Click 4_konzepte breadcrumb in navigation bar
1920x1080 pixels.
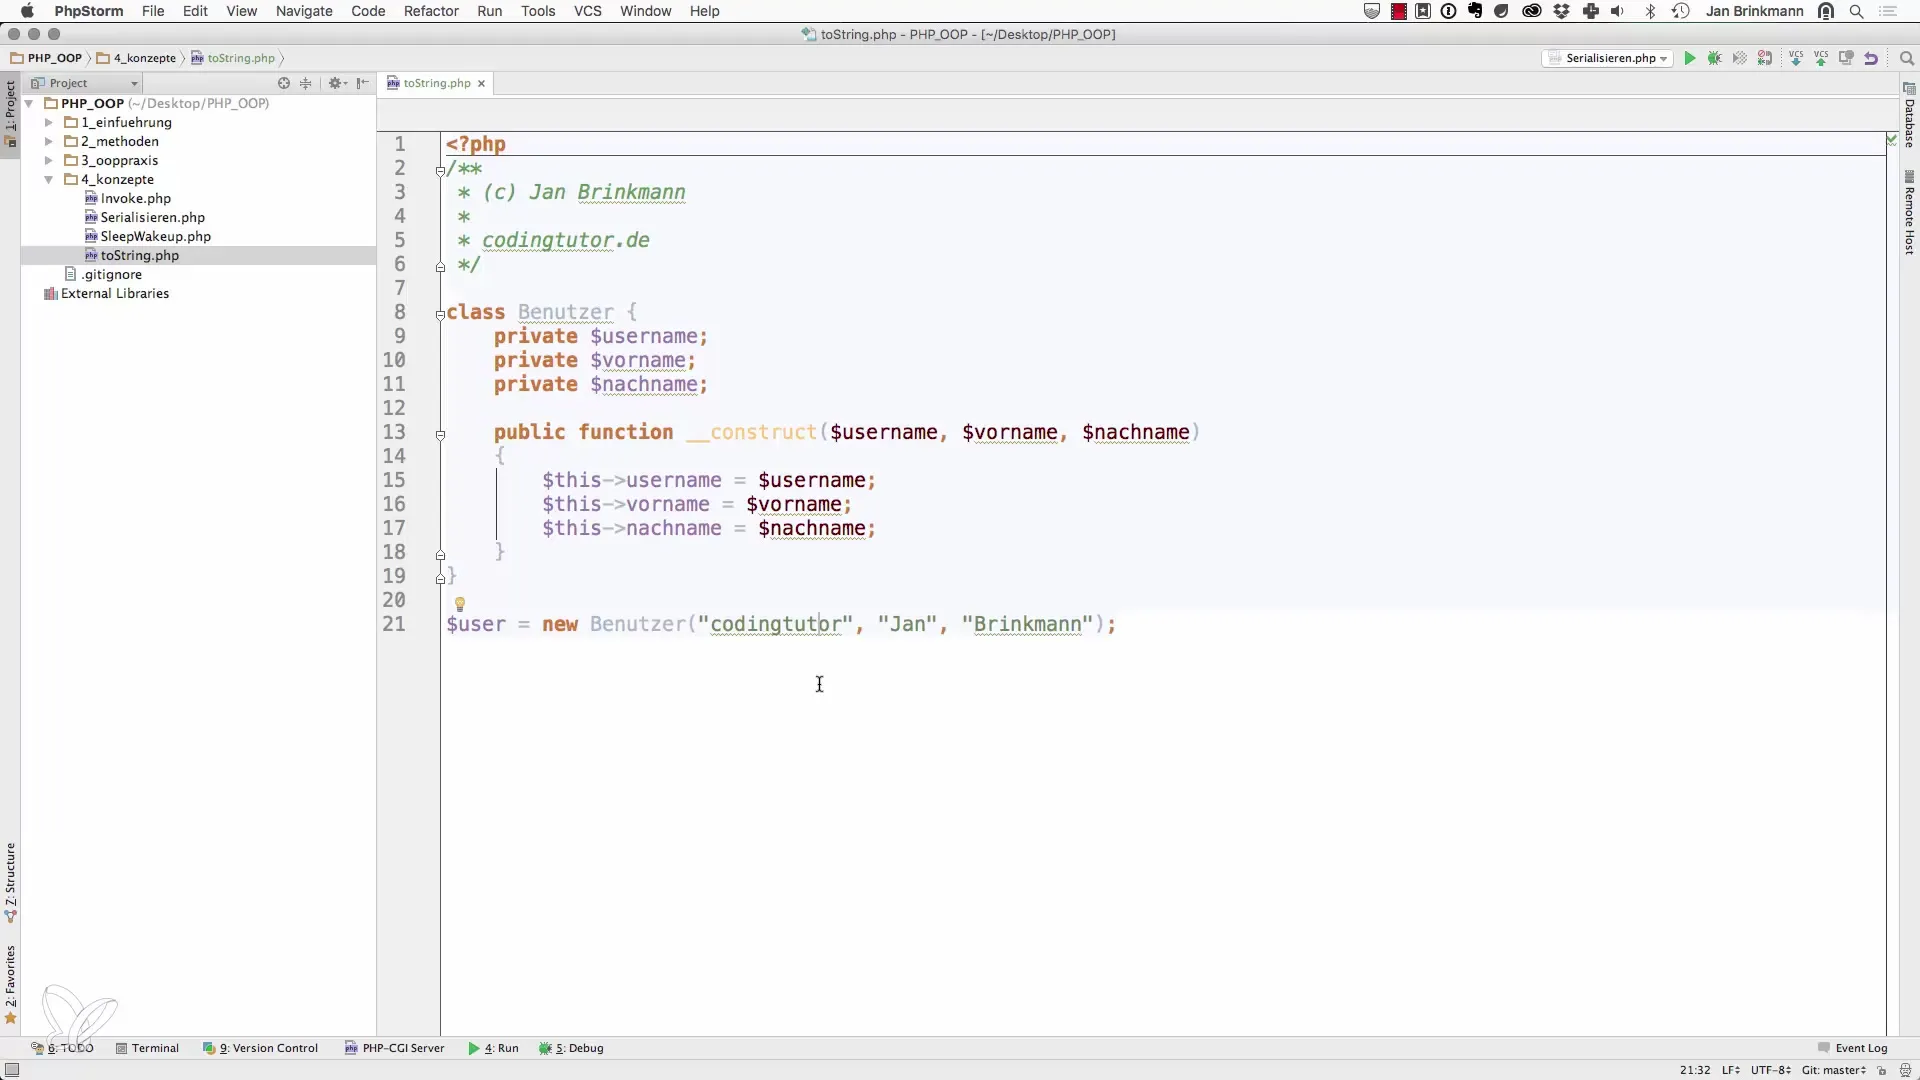(x=137, y=58)
